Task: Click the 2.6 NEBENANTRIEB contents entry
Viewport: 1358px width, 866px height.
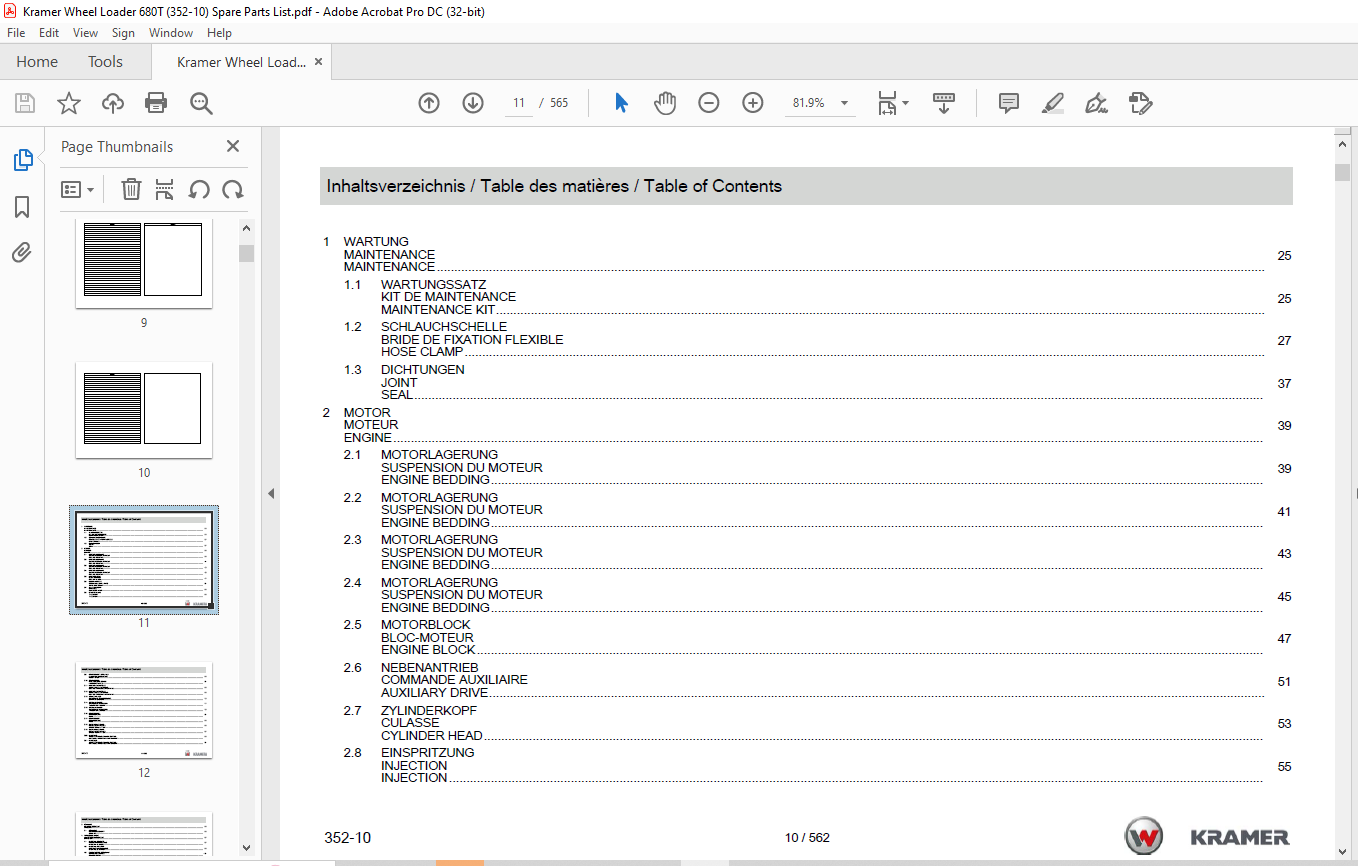Action: pos(817,680)
